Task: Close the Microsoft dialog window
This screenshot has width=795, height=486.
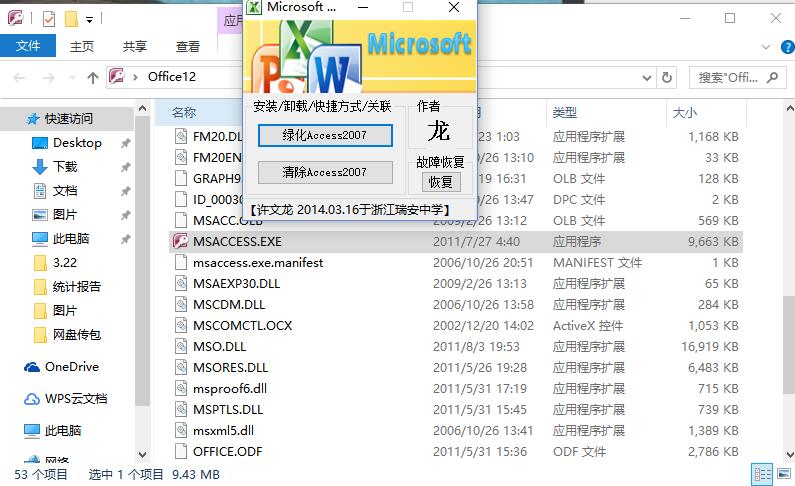Action: 454,7
